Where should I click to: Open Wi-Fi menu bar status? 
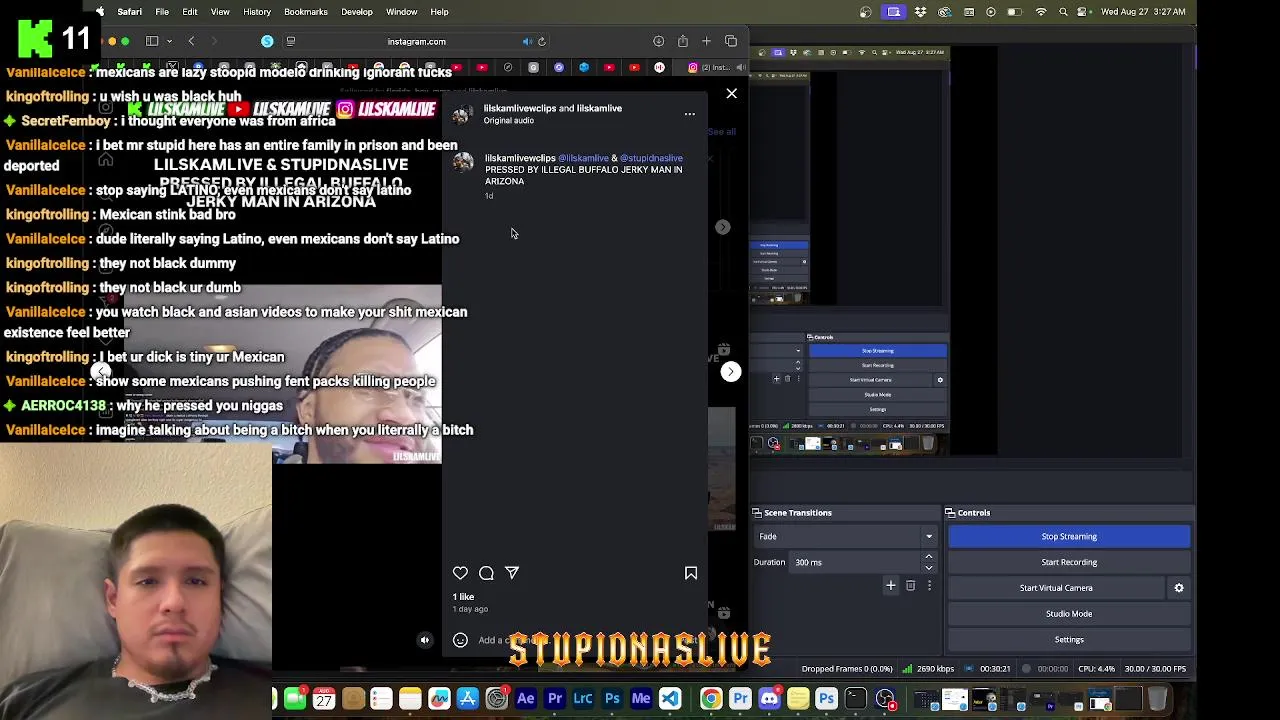(1041, 12)
